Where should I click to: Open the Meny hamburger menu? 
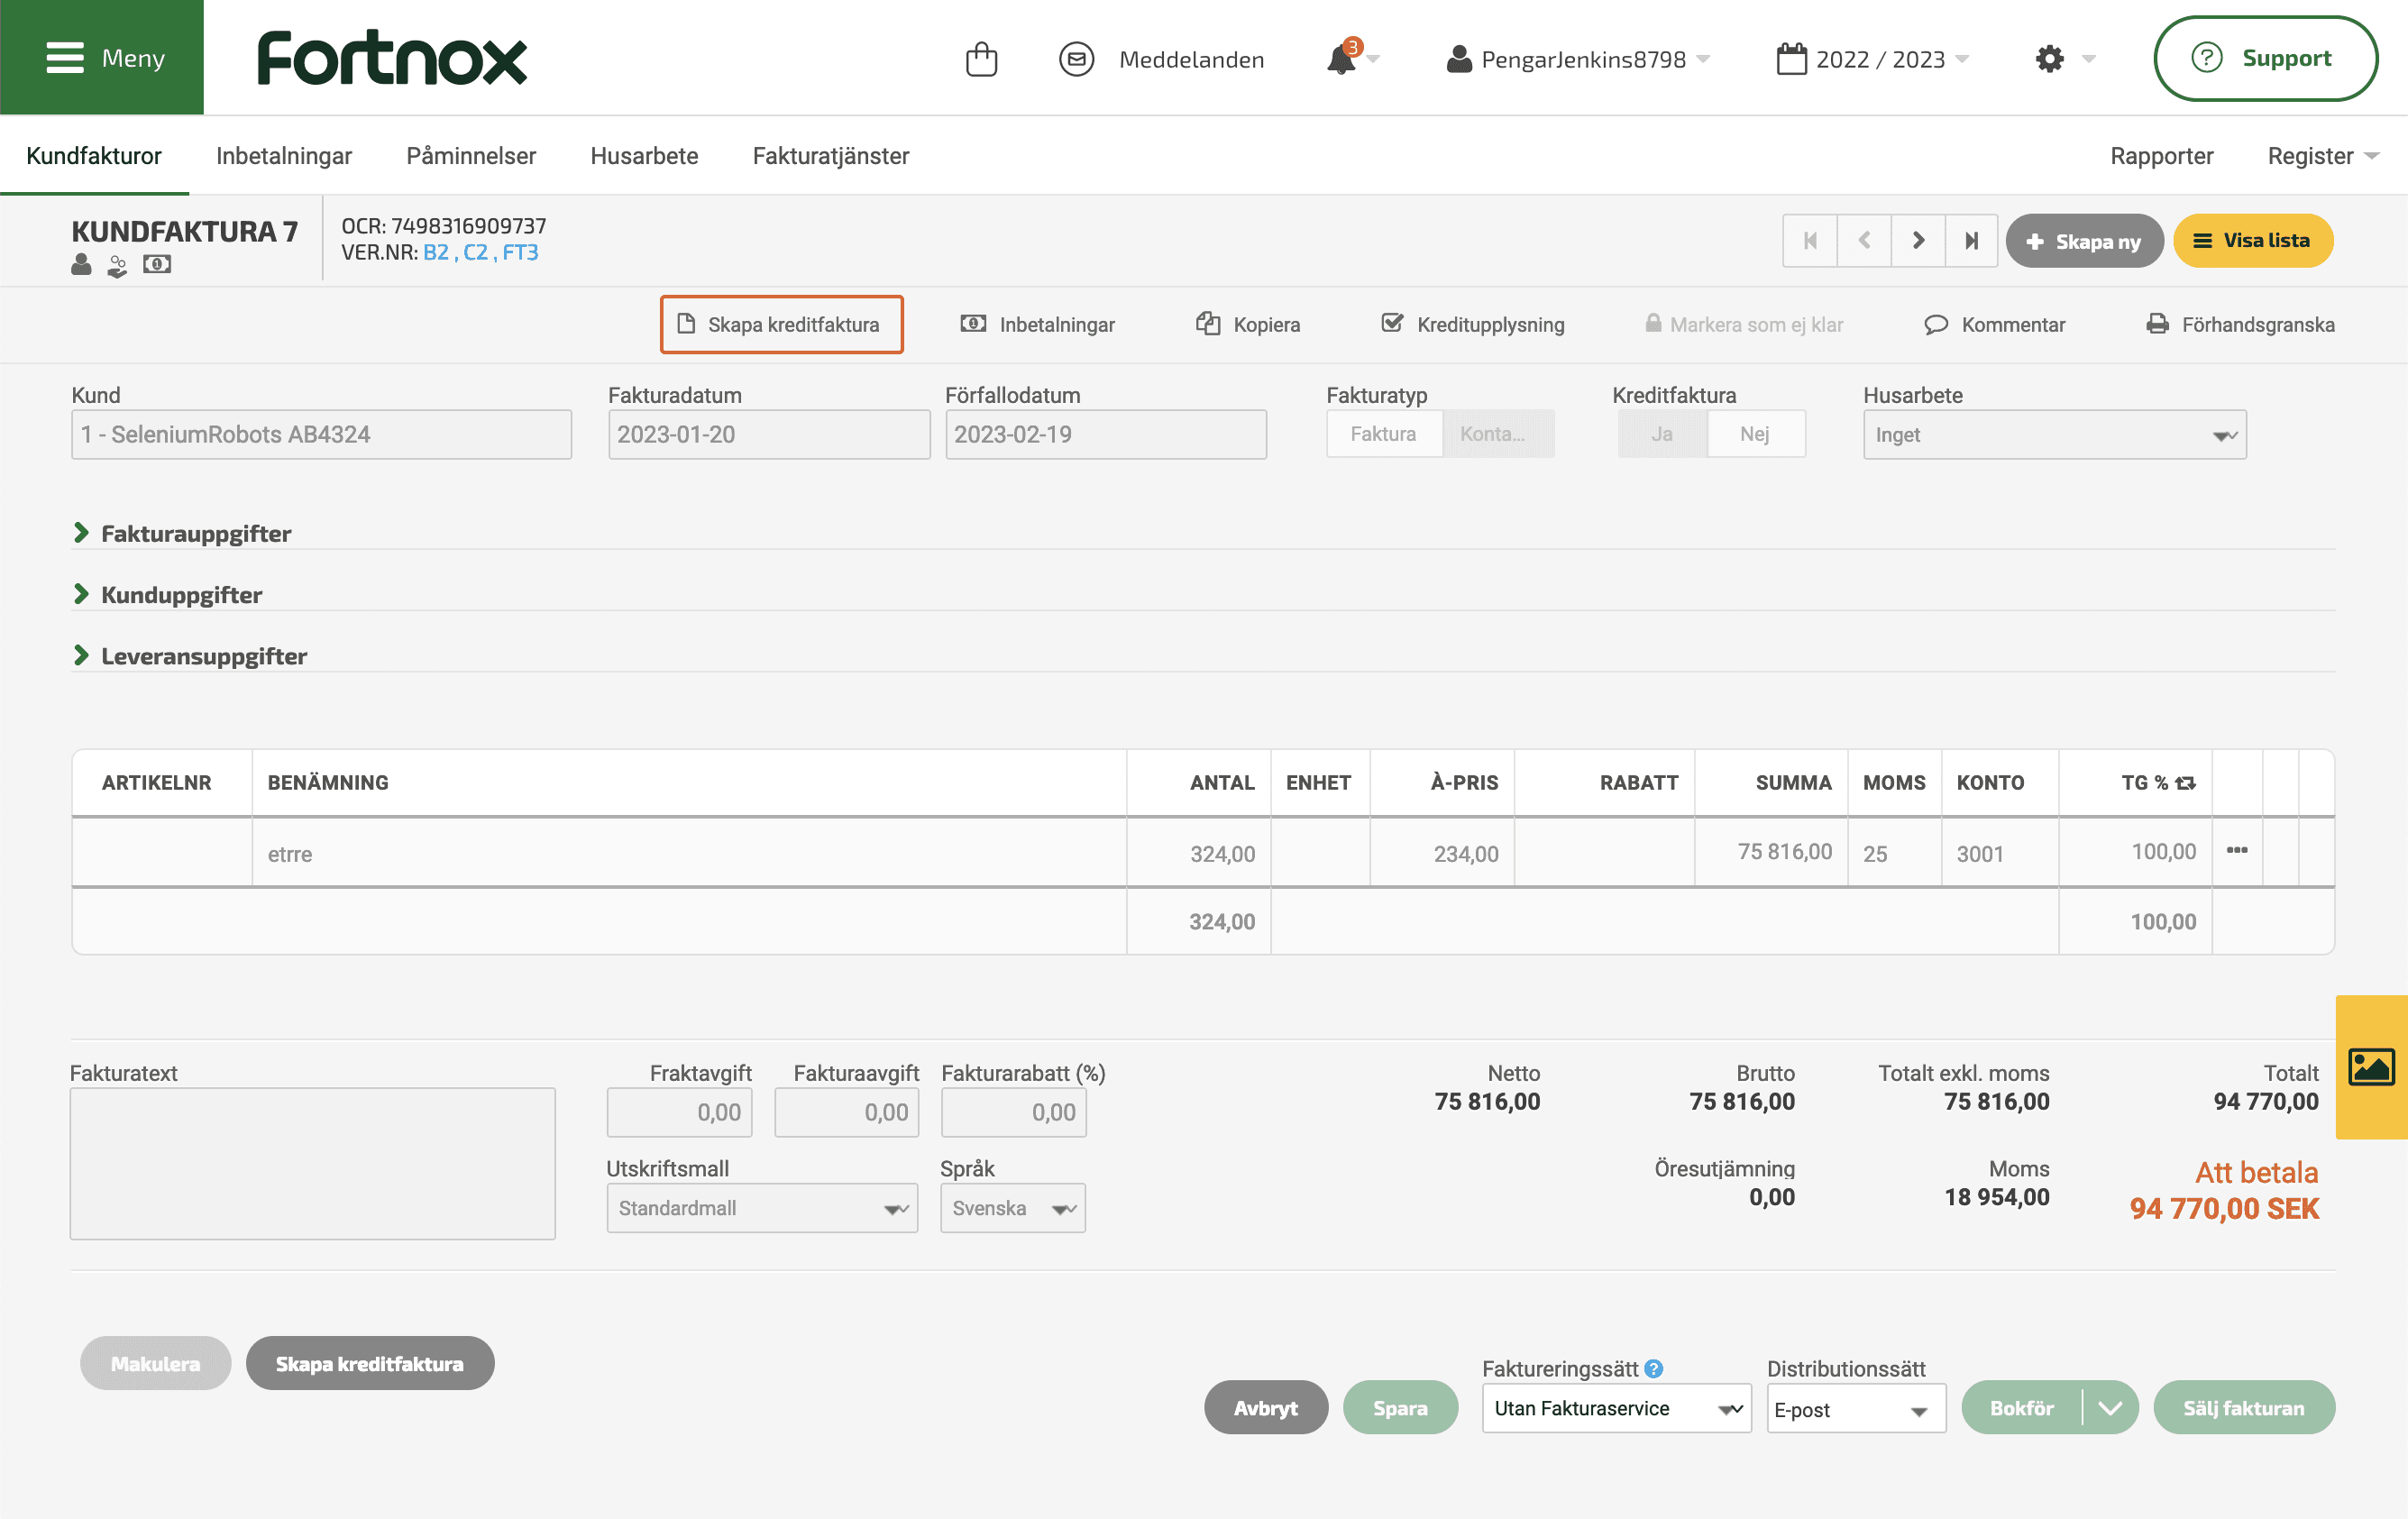(102, 57)
